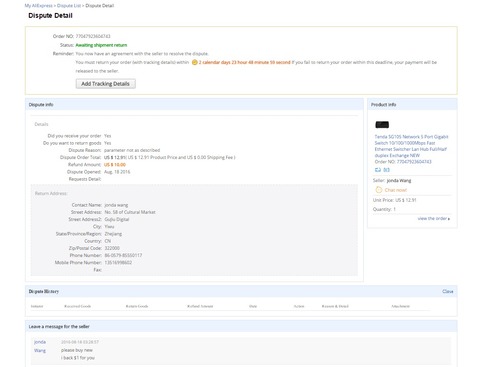Screen dimensions: 480x367
Task: Click the message count (0) link
Action: [386, 170]
